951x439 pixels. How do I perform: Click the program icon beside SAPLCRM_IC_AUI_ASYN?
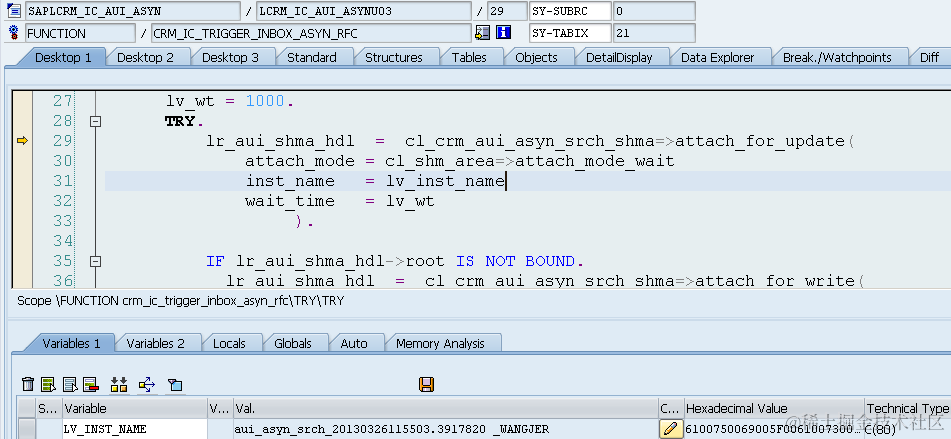click(x=13, y=10)
